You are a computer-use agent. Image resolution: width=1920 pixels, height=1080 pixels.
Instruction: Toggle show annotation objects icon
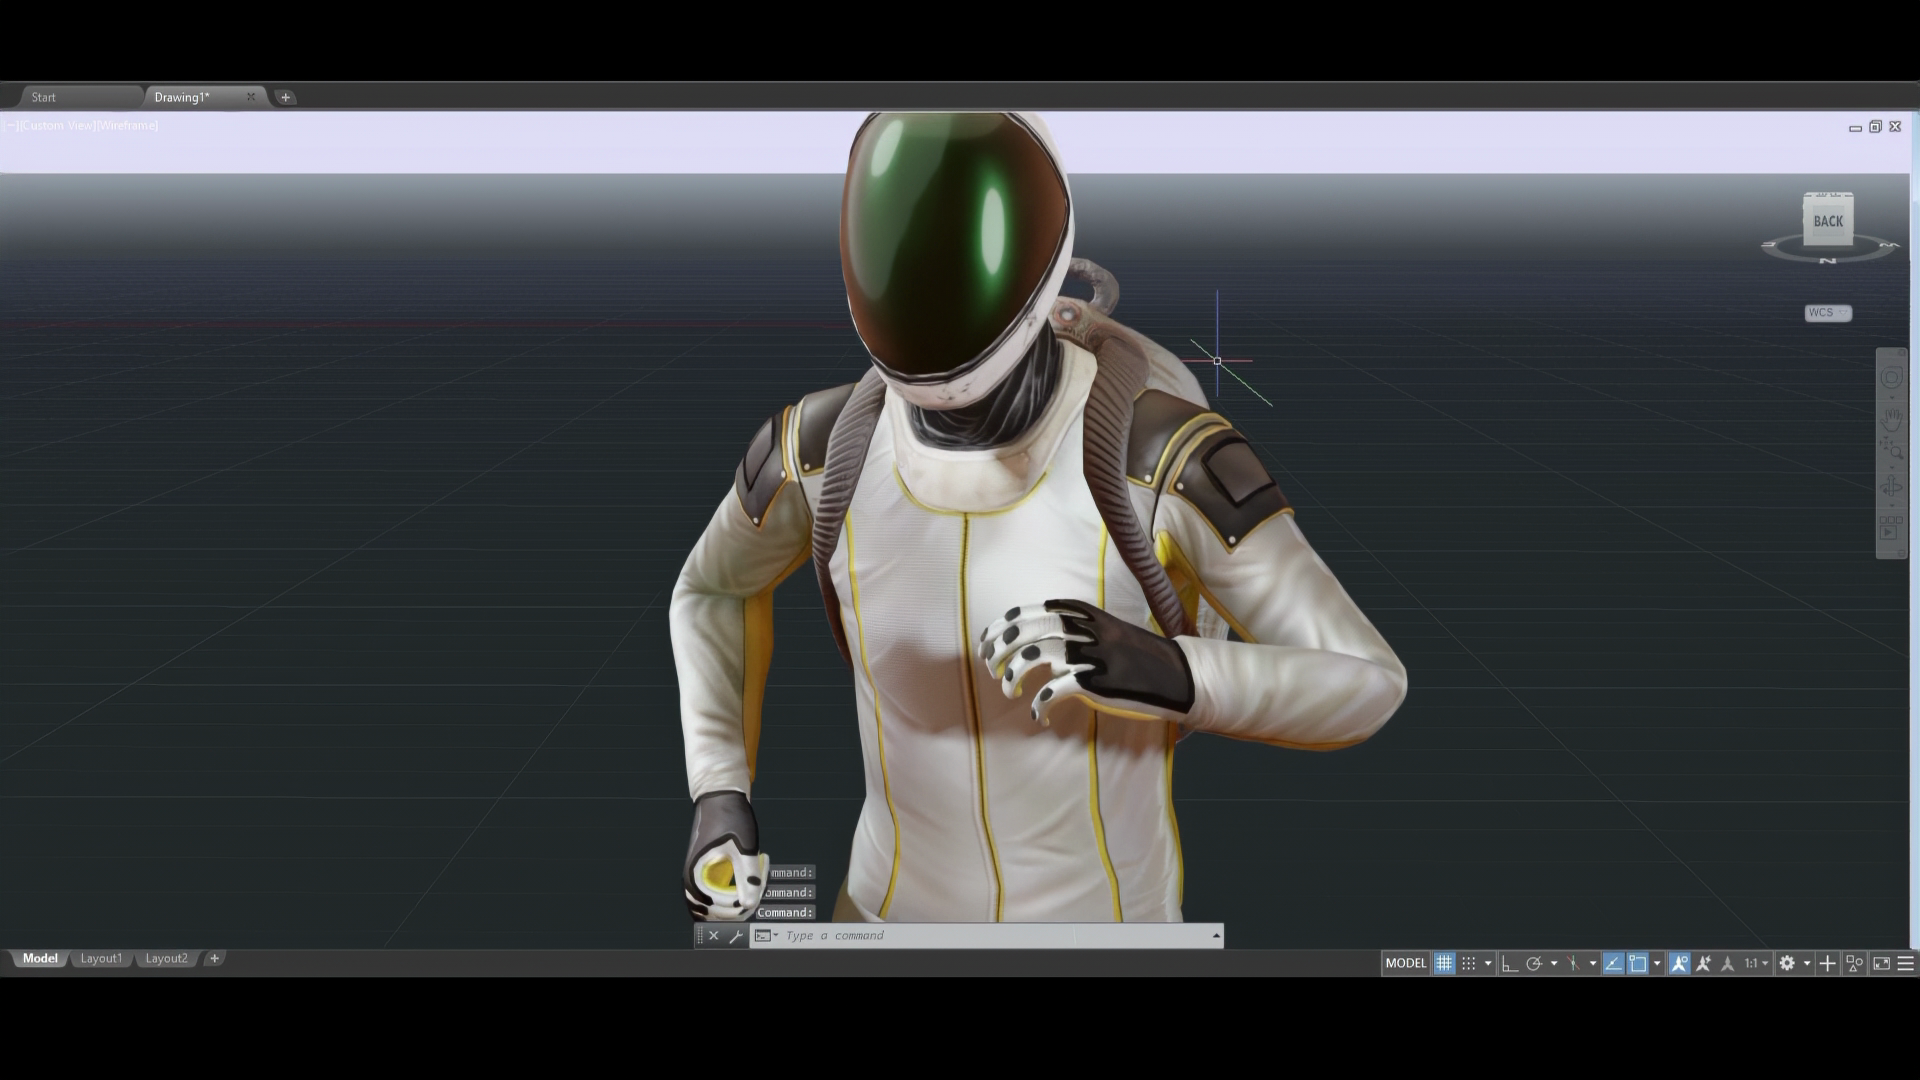[x=1679, y=963]
